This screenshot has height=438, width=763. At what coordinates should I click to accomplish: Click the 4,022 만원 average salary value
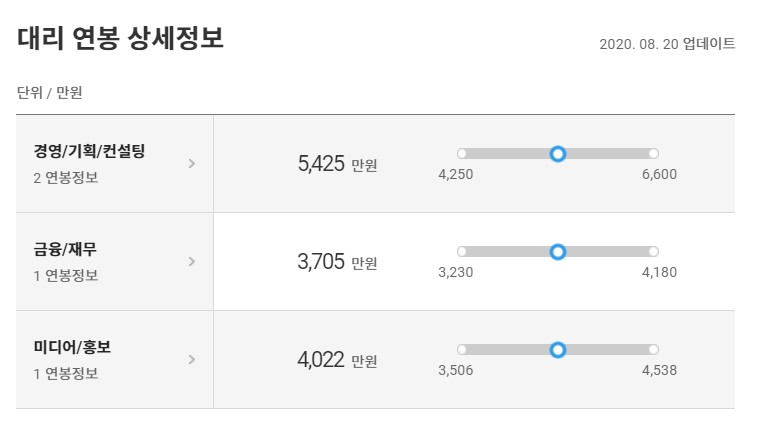337,360
